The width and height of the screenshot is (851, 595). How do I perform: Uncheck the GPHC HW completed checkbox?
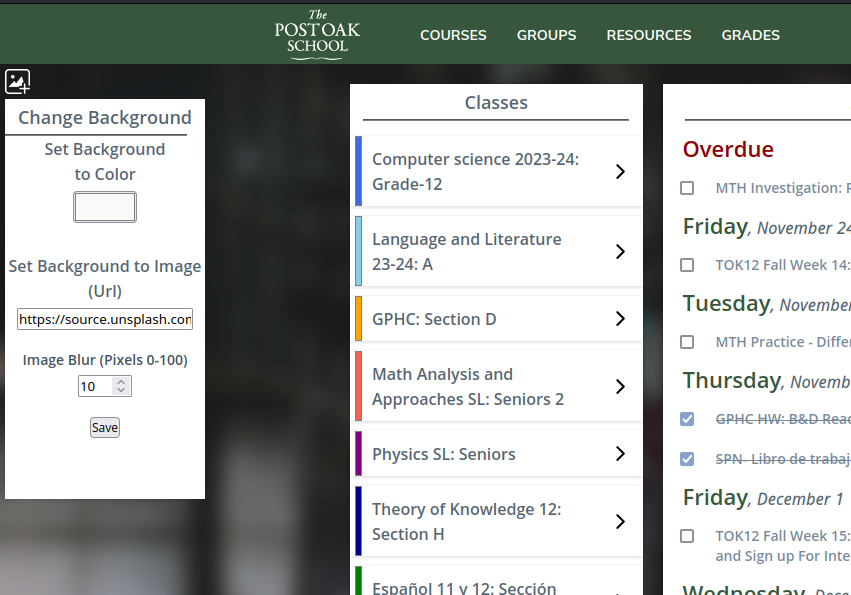coord(687,419)
